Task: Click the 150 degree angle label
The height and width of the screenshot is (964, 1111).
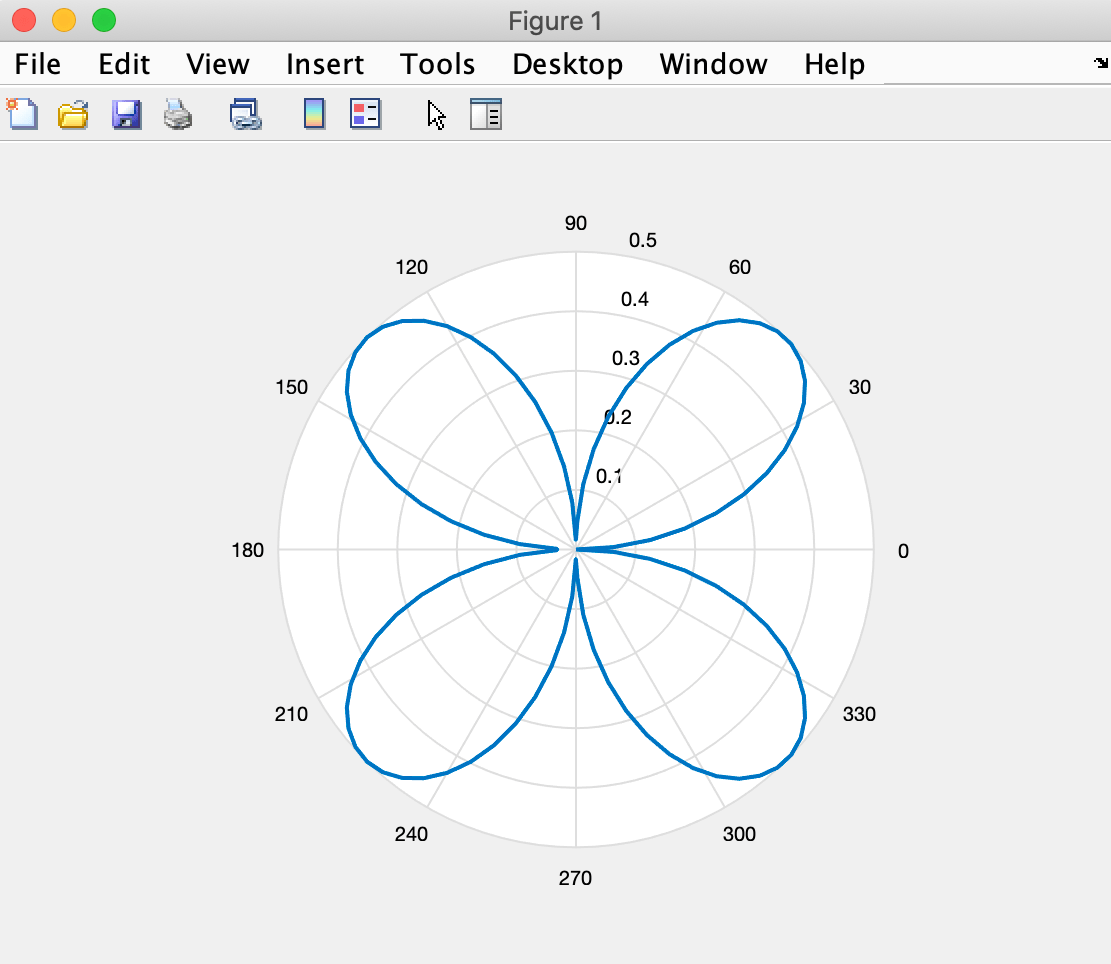Action: click(291, 387)
